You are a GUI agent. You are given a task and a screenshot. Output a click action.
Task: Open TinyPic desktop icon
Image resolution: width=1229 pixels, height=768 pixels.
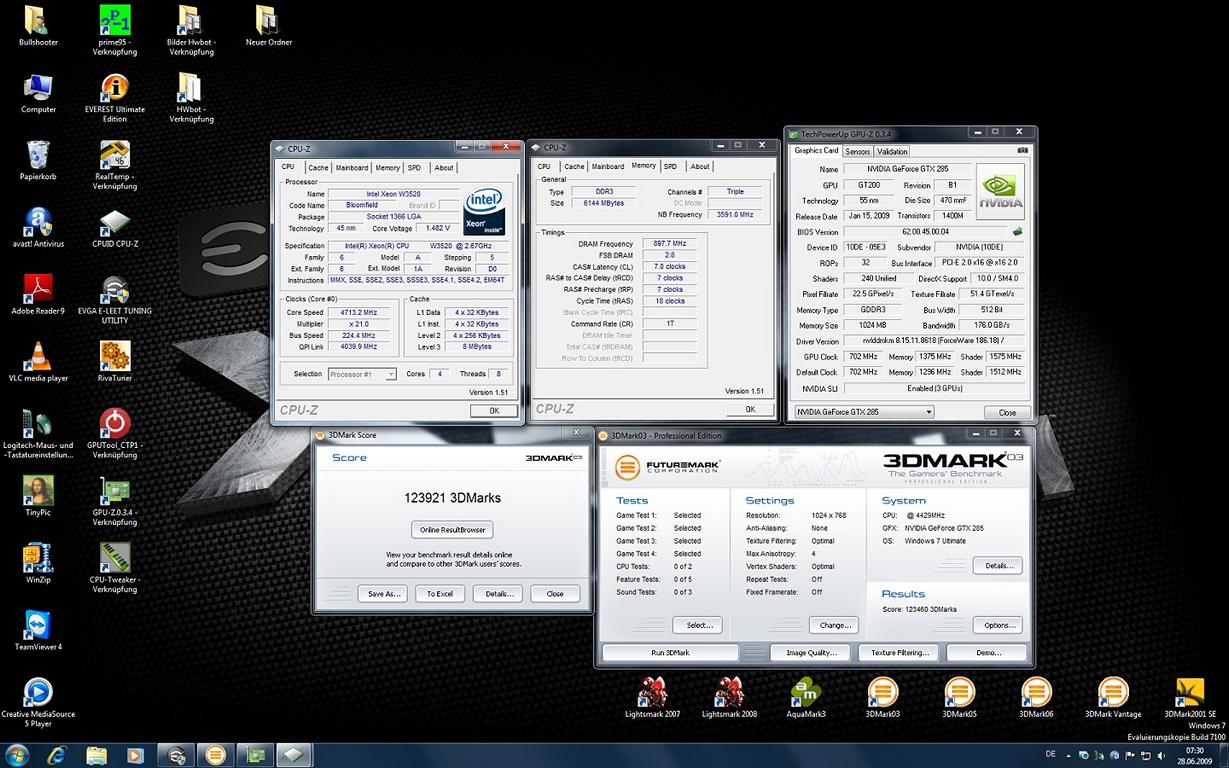tap(38, 490)
